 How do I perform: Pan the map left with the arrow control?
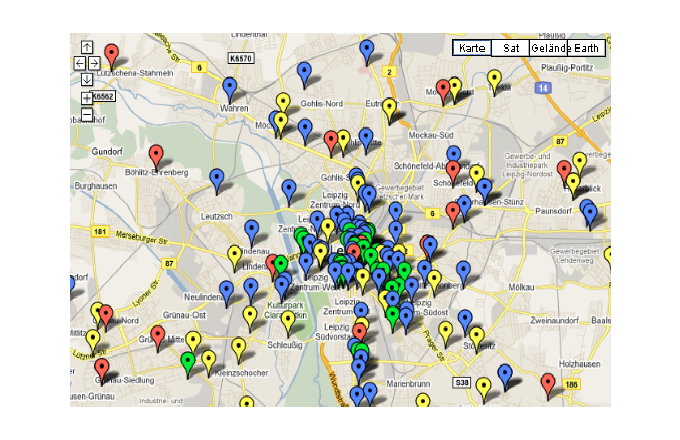(x=79, y=63)
